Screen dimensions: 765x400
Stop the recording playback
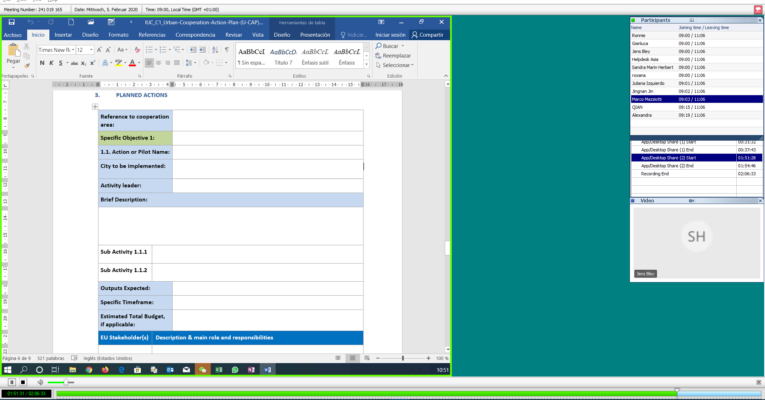click(x=25, y=382)
